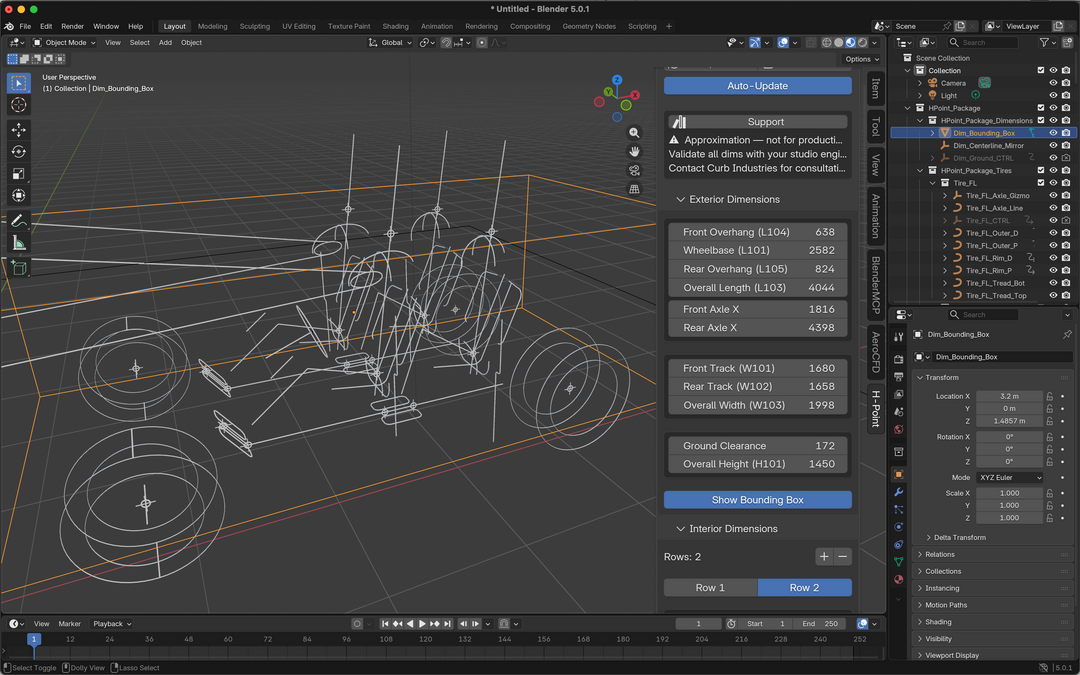The image size is (1080, 675).
Task: Select the Row 1 button
Action: pyautogui.click(x=710, y=588)
